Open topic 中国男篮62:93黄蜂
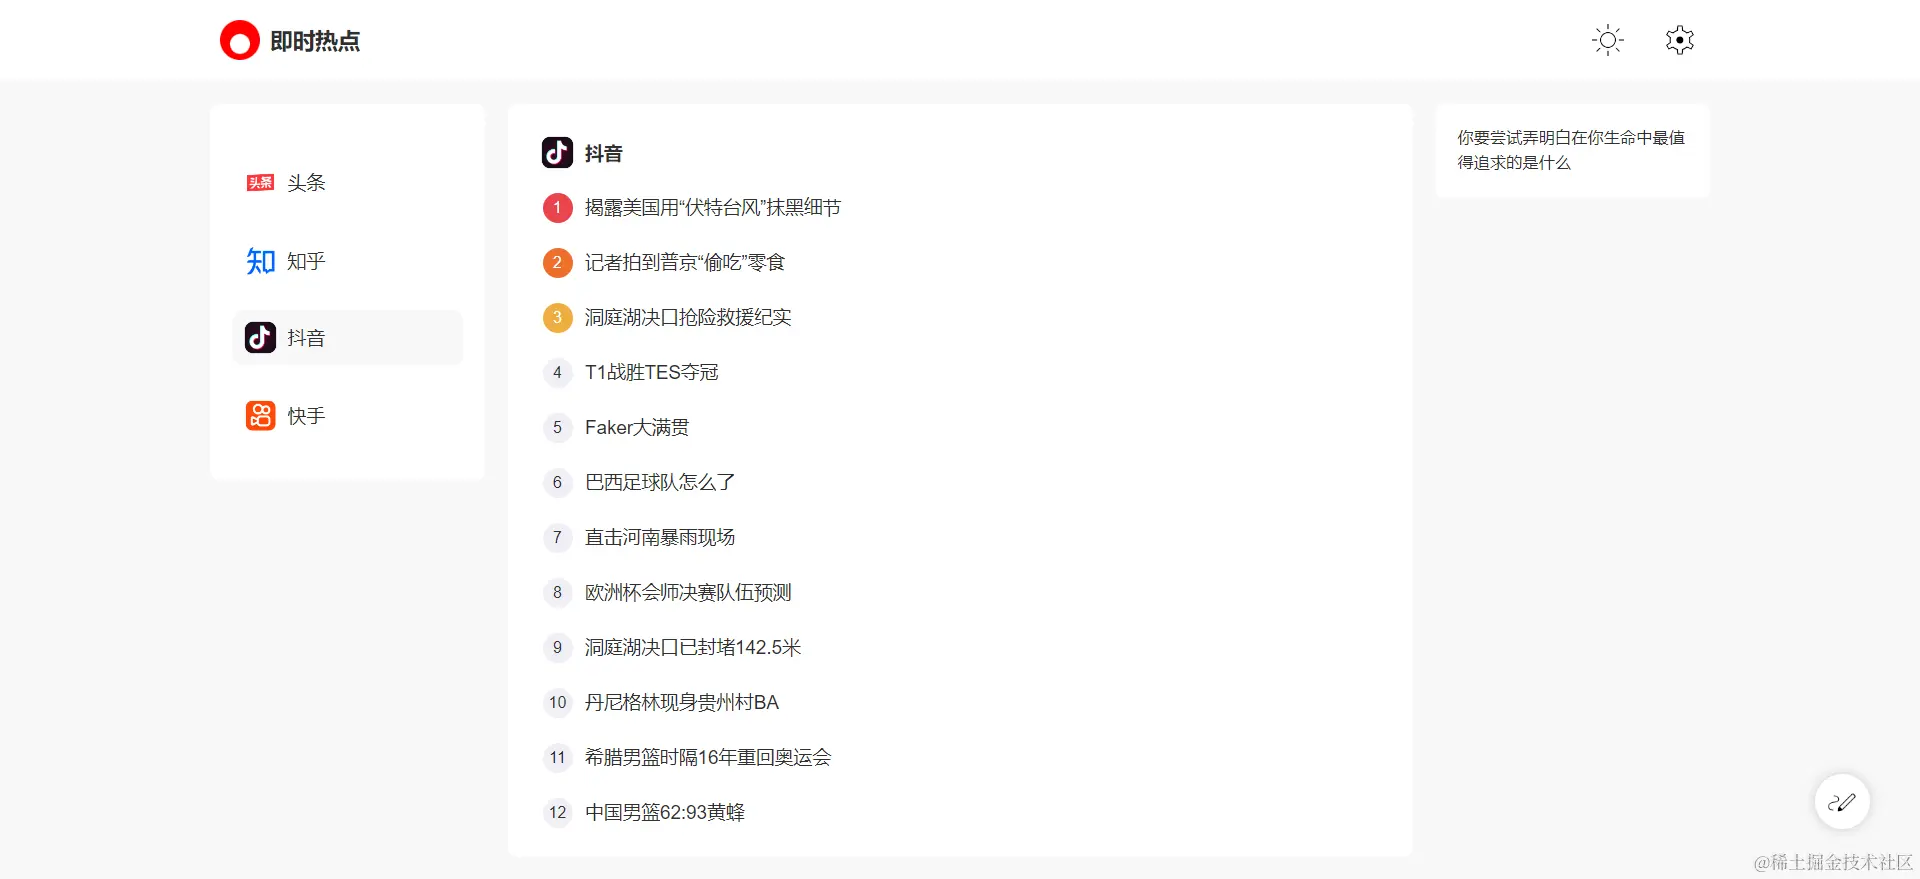Image resolution: width=1920 pixels, height=879 pixels. tap(664, 813)
